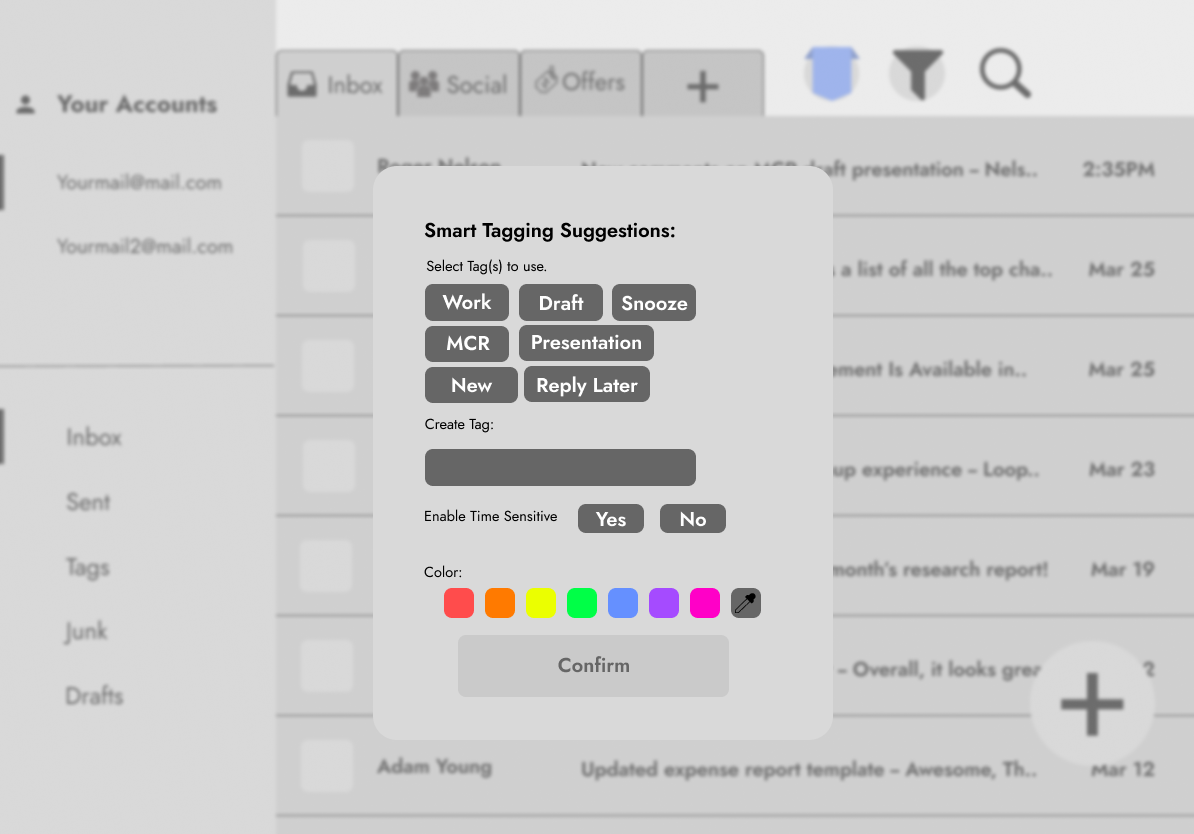The width and height of the screenshot is (1194, 834).
Task: Click the blue tag label icon
Action: point(832,73)
